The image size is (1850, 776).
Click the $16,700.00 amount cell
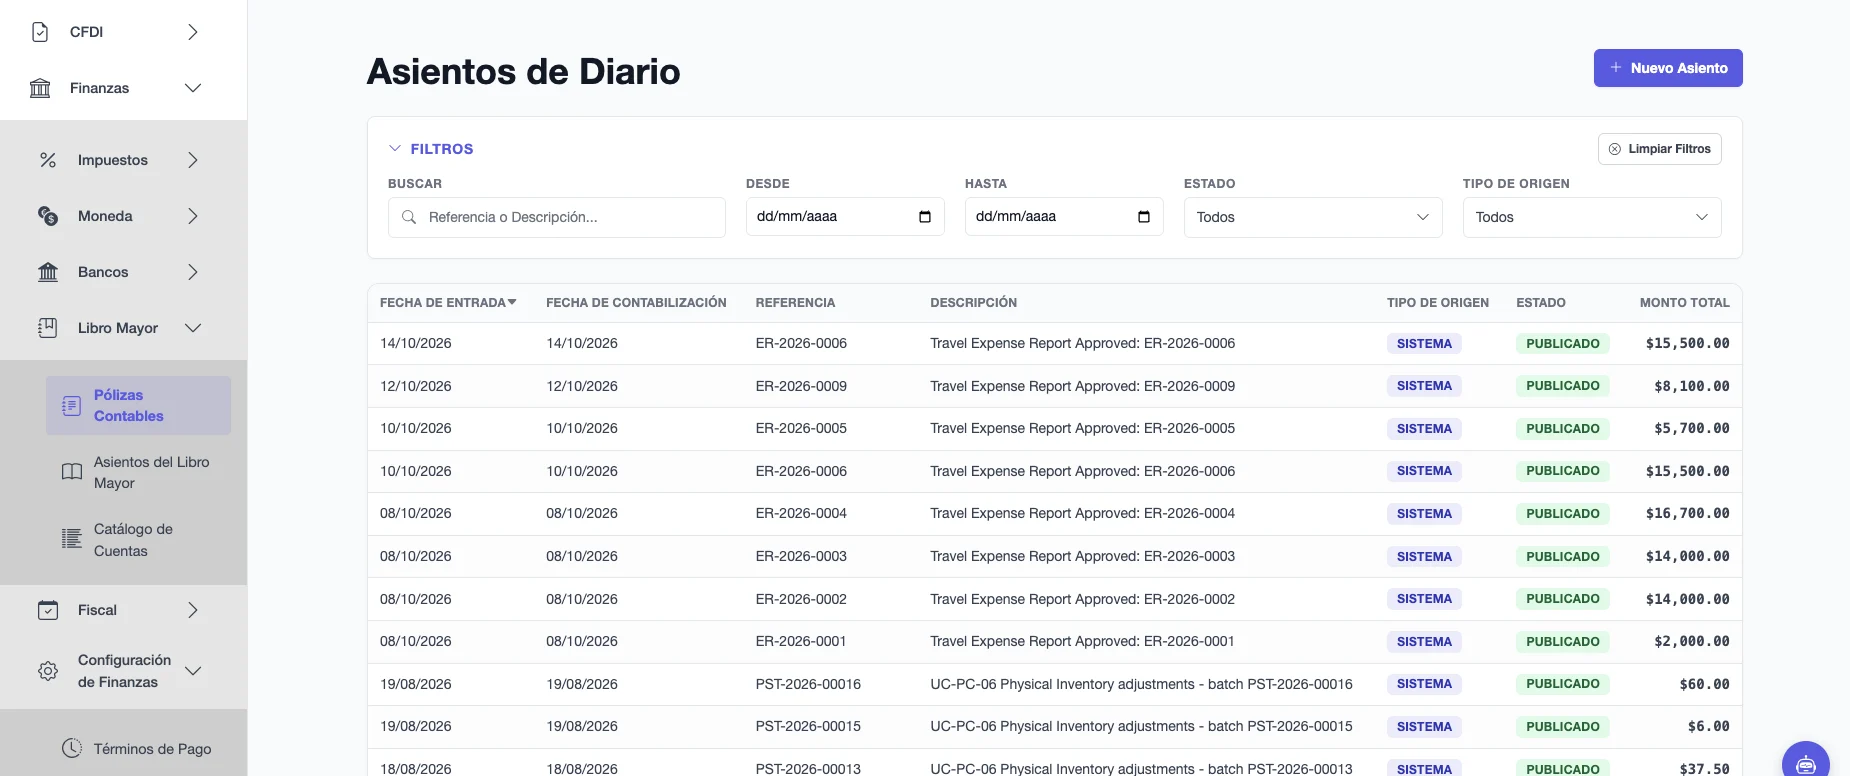[1688, 513]
